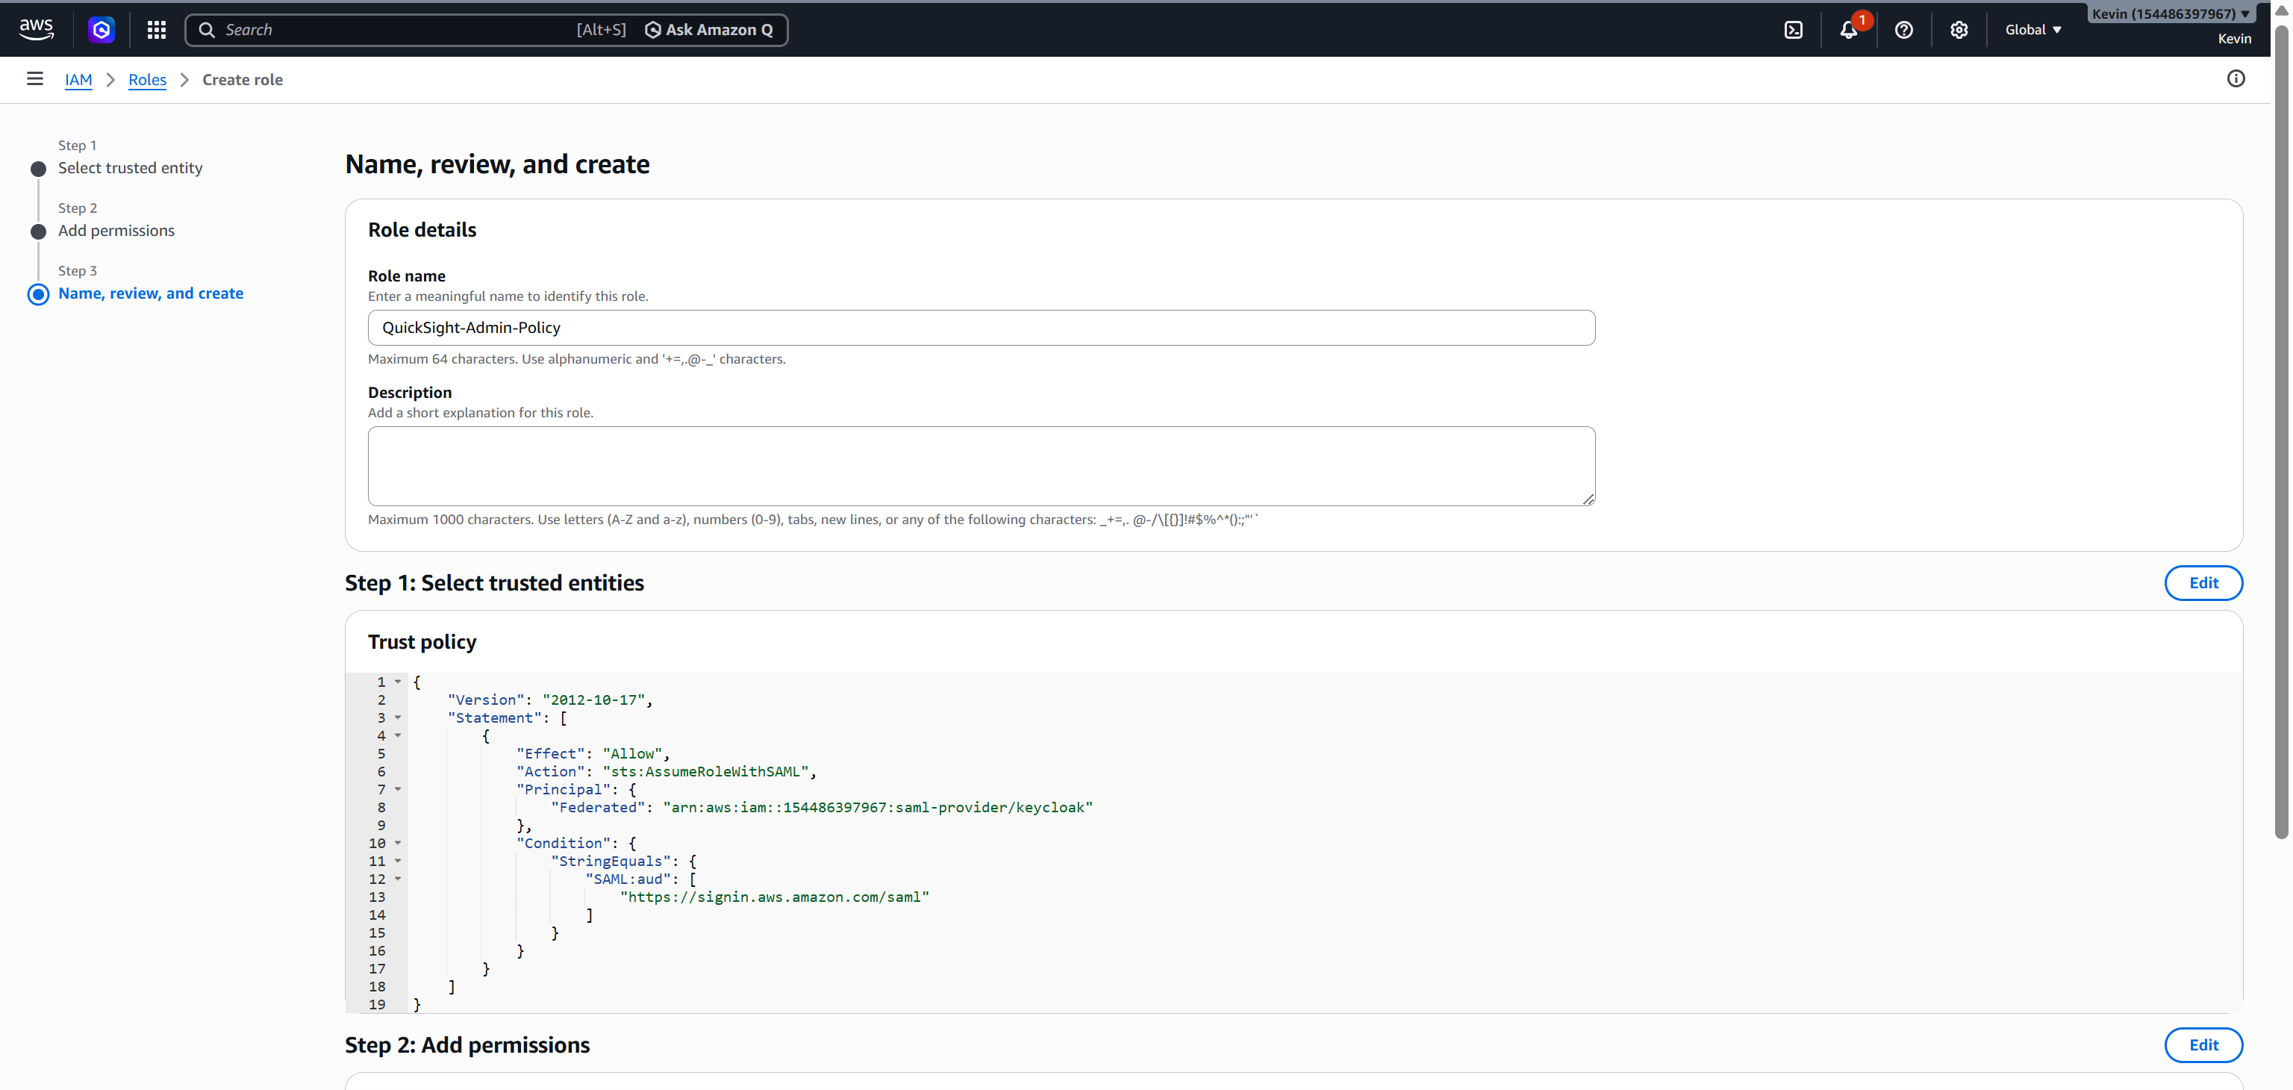Image resolution: width=2293 pixels, height=1090 pixels.
Task: Collapse the Statement fold arrow on line 3
Action: 398,718
